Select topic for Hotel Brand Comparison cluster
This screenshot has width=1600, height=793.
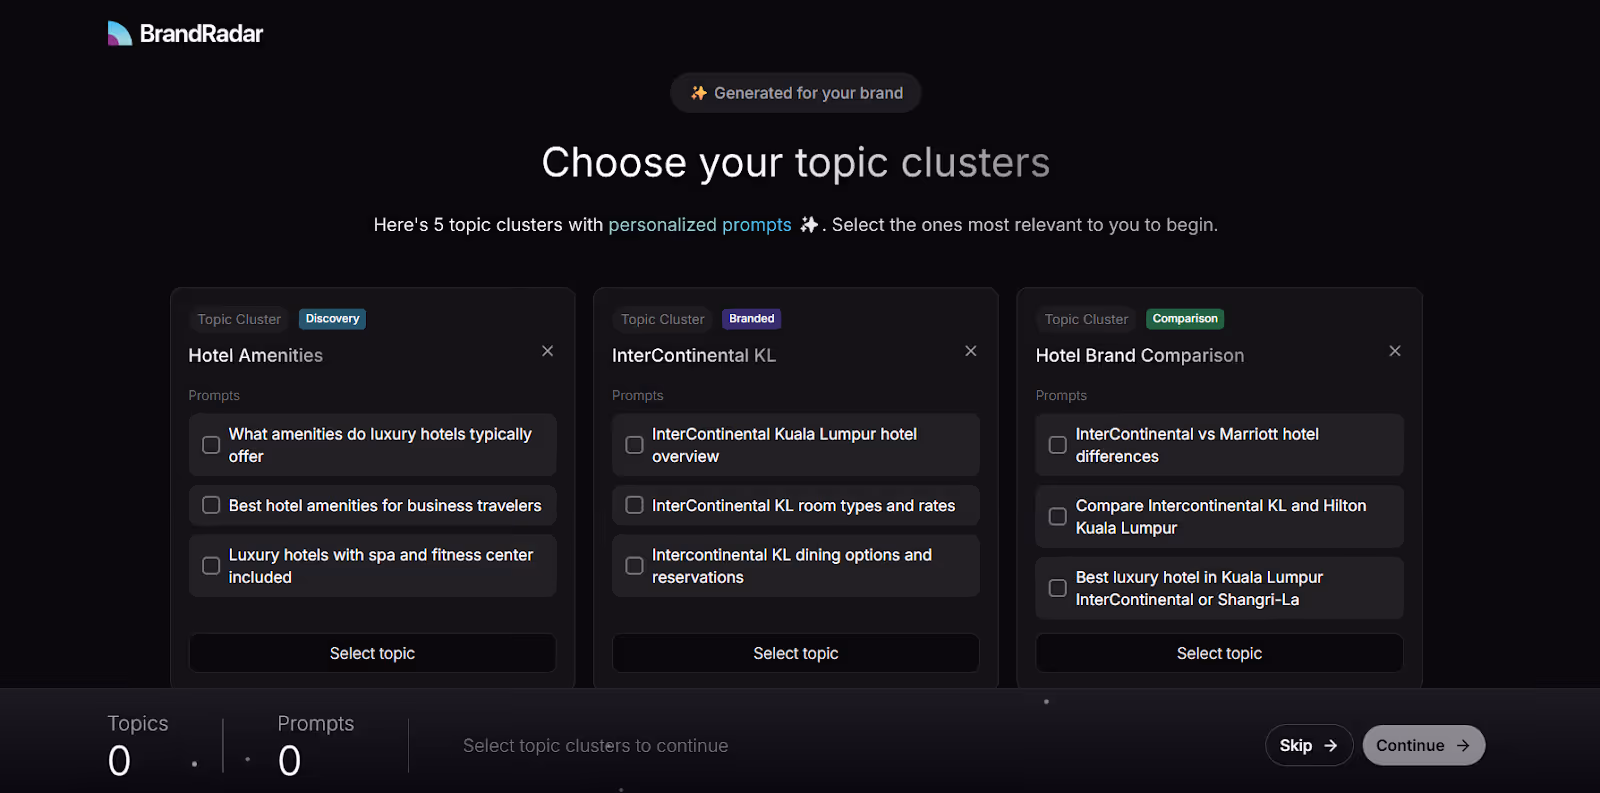pos(1219,653)
